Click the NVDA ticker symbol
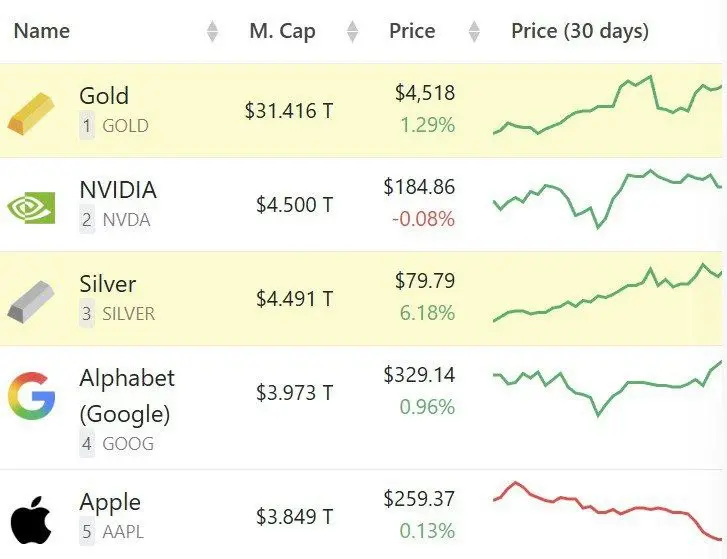Viewport: 727px width, 559px height. coord(126,220)
